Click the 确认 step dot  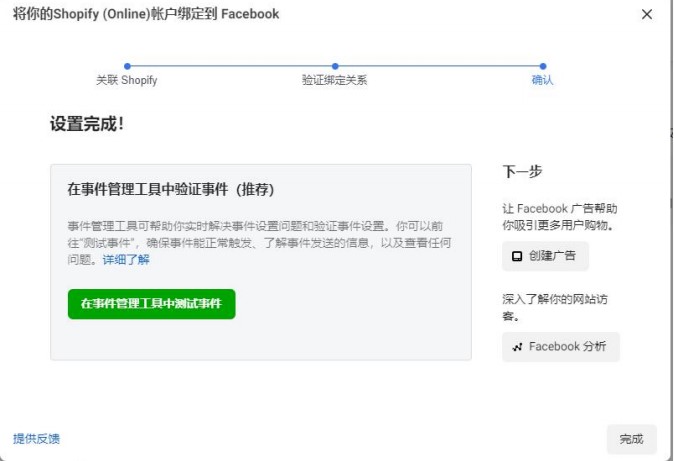pos(543,66)
